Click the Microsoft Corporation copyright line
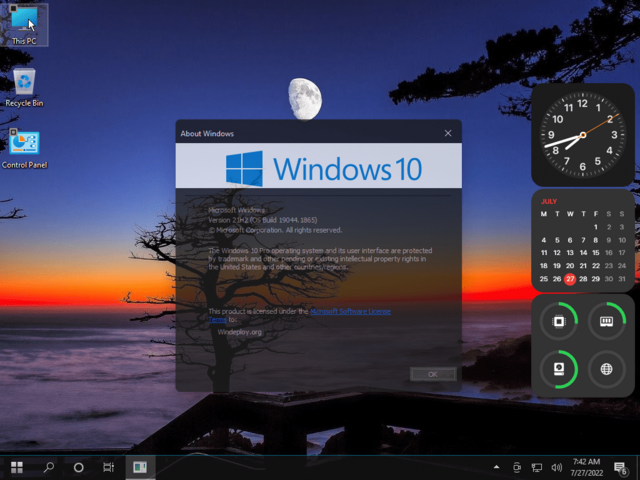 coord(275,230)
